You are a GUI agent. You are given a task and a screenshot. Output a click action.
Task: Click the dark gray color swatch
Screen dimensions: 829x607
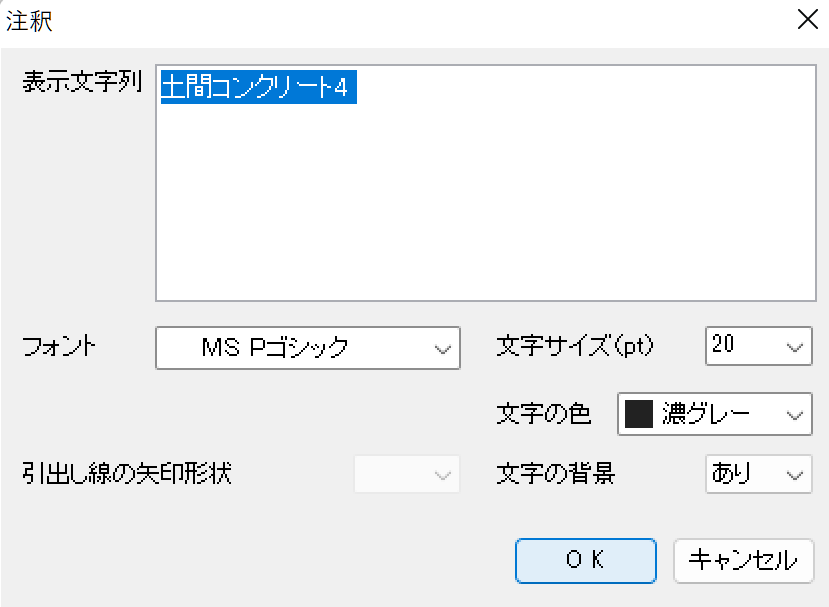tap(638, 414)
